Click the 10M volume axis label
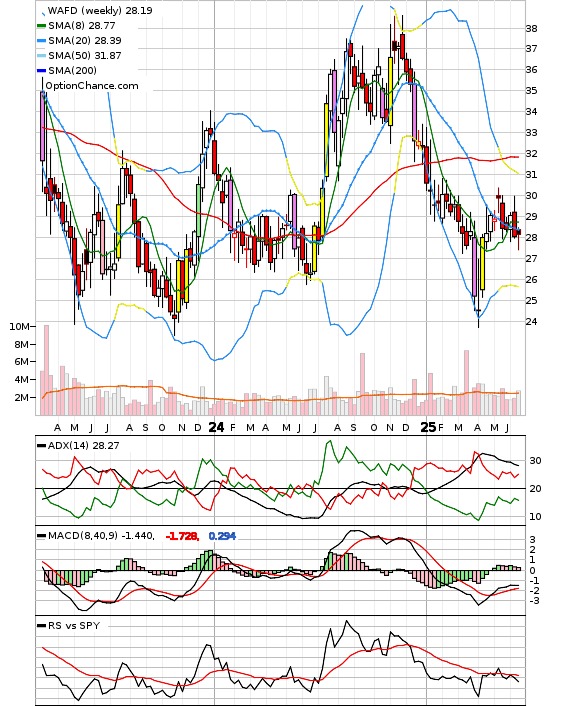566x706 pixels. click(x=19, y=326)
